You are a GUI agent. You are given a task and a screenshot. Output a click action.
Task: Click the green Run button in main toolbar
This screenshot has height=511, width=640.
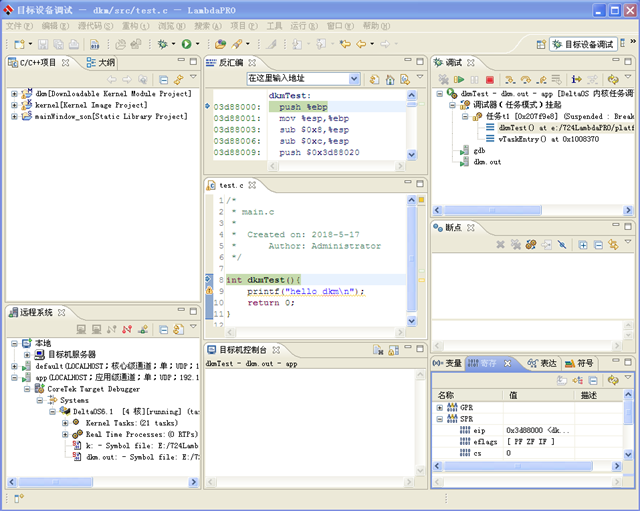coord(187,44)
